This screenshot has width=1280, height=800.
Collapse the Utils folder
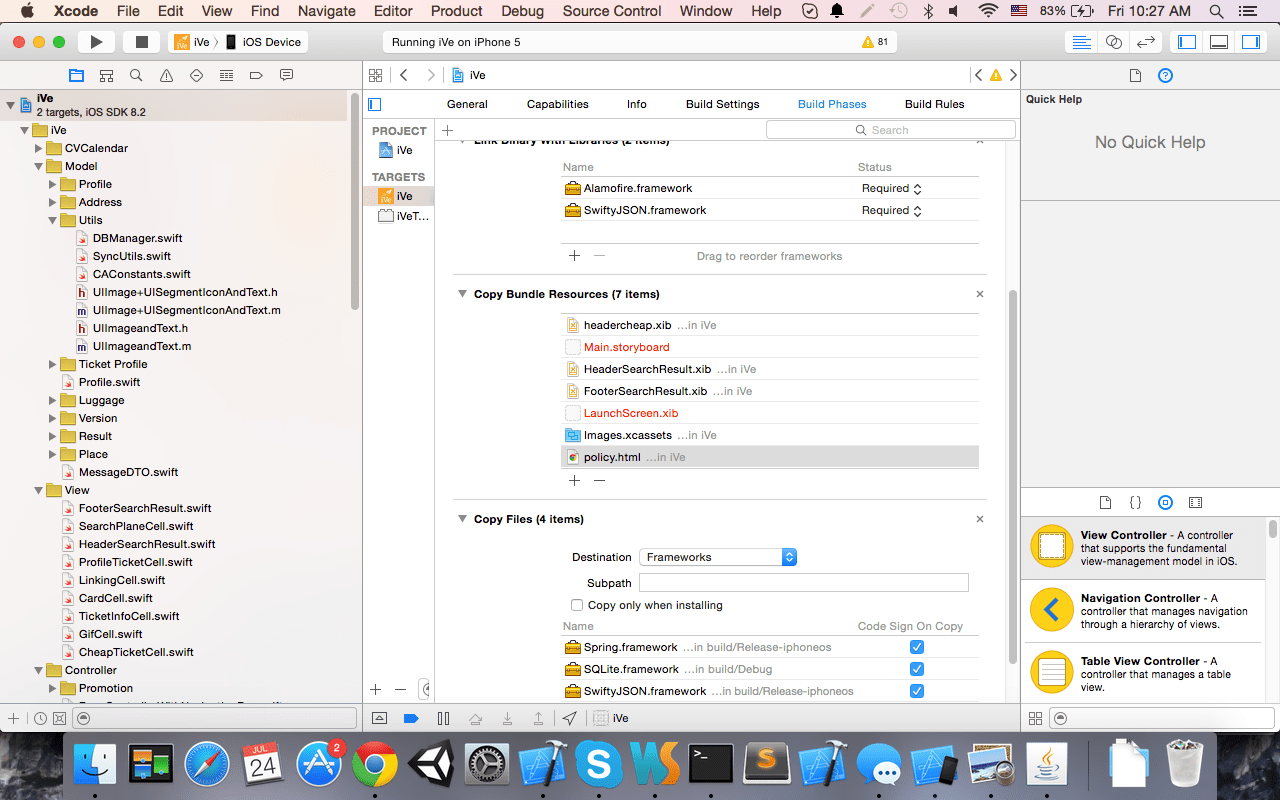pyautogui.click(x=53, y=220)
